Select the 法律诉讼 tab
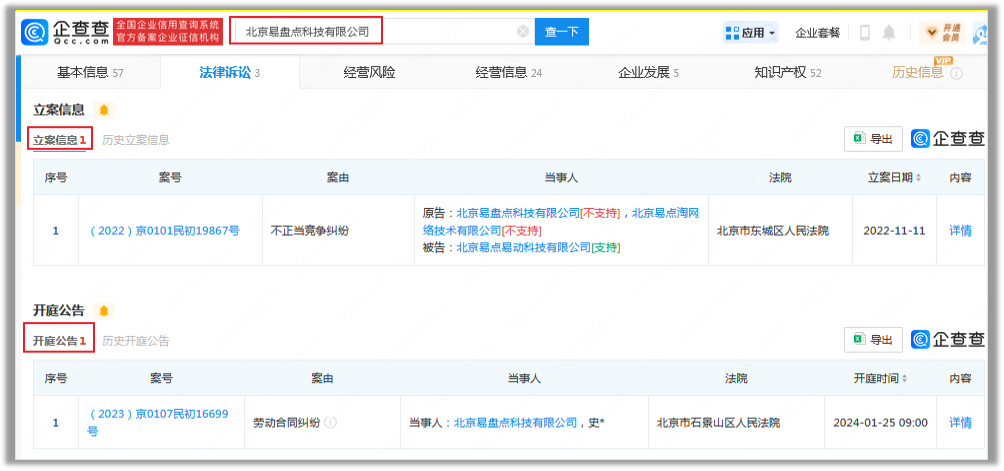This screenshot has height=471, width=1004. pyautogui.click(x=229, y=72)
